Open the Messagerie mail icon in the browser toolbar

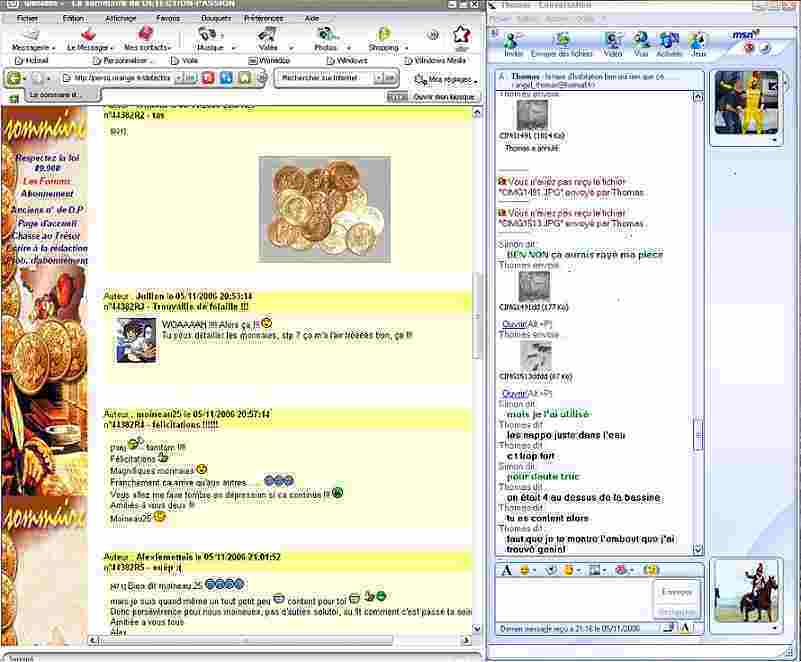31,35
